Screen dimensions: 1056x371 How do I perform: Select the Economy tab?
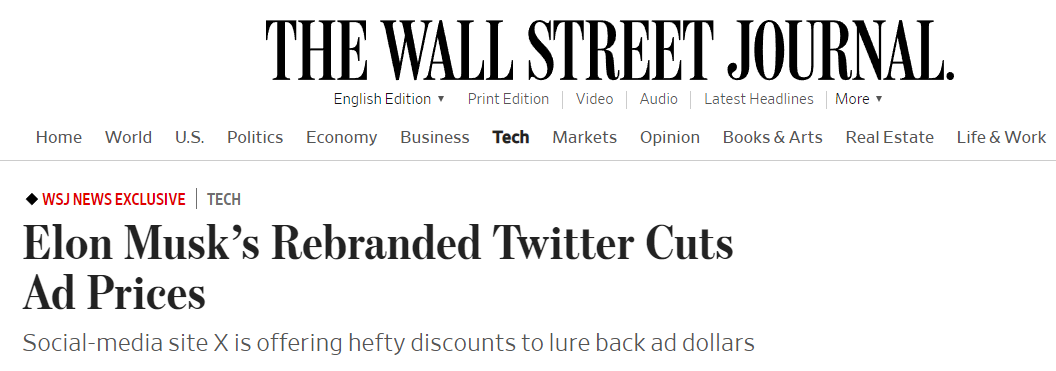click(x=341, y=137)
